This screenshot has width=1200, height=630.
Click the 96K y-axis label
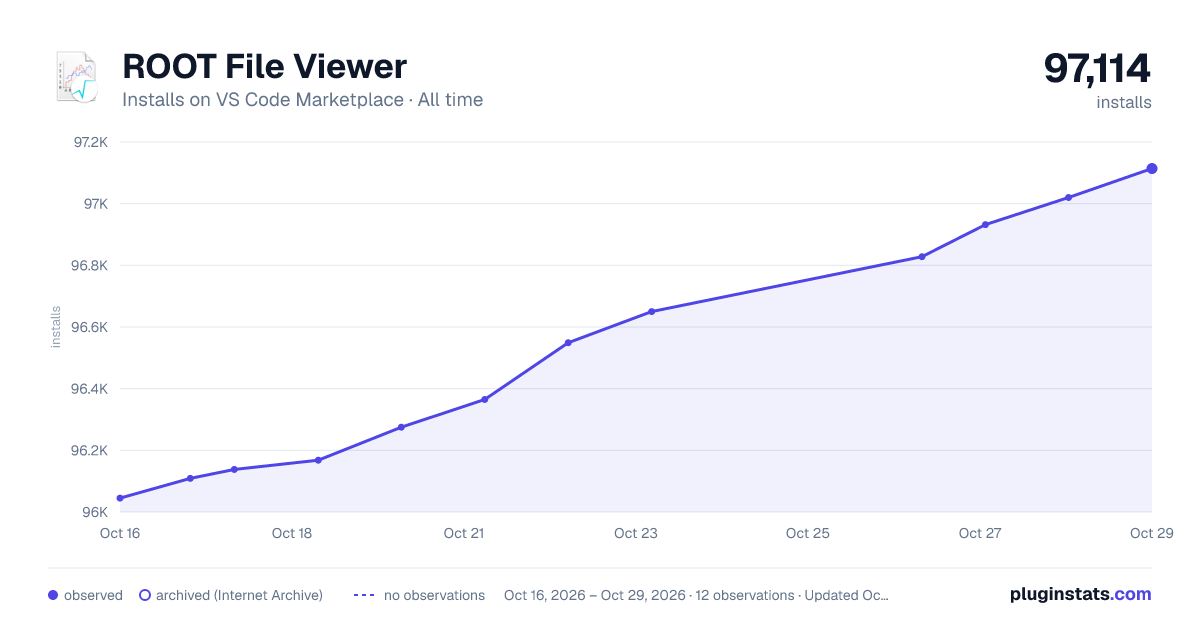coord(95,512)
